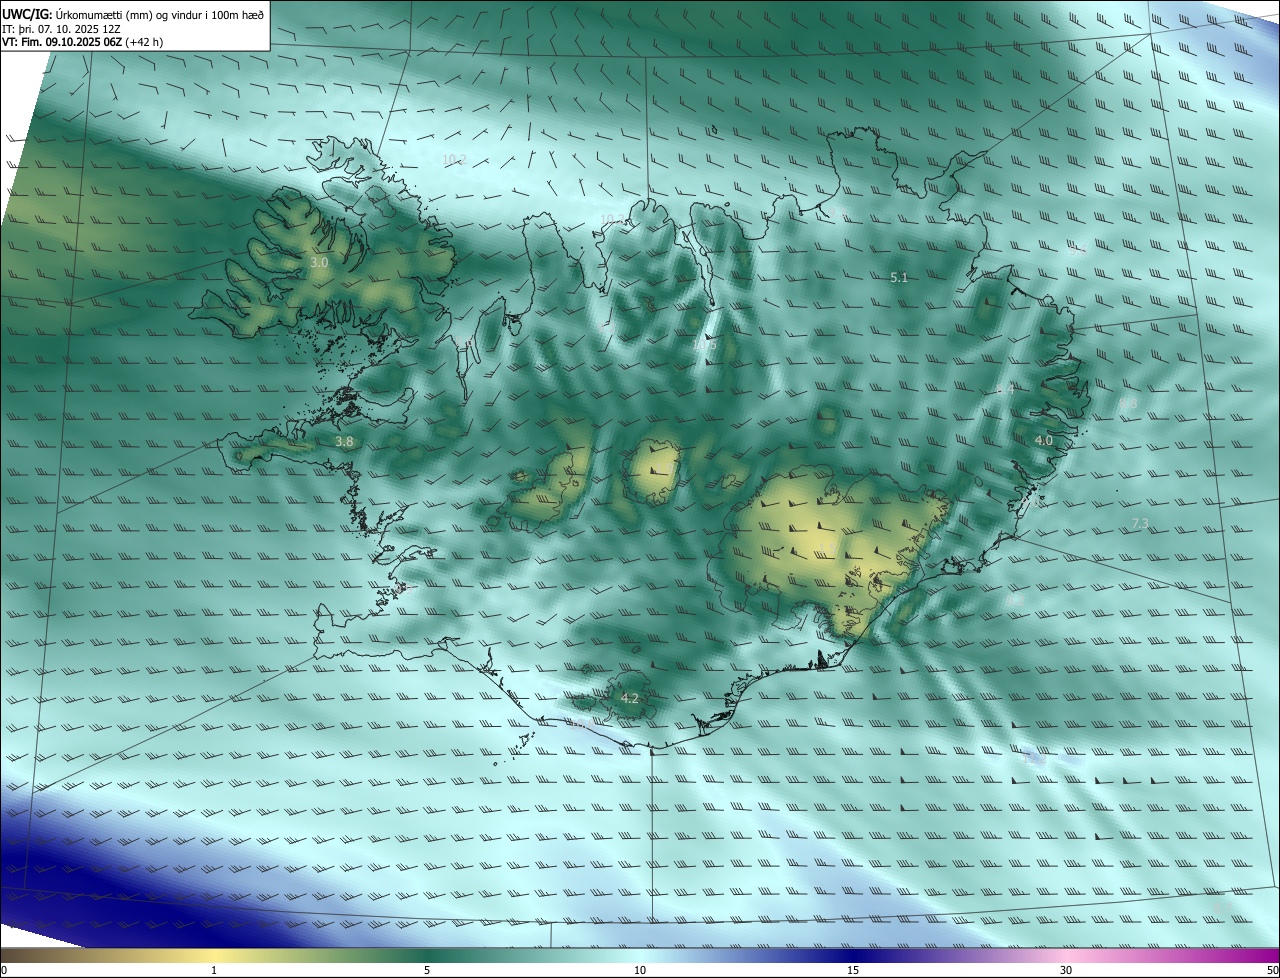Click the 3.0 value label on Westfjords

click(319, 263)
